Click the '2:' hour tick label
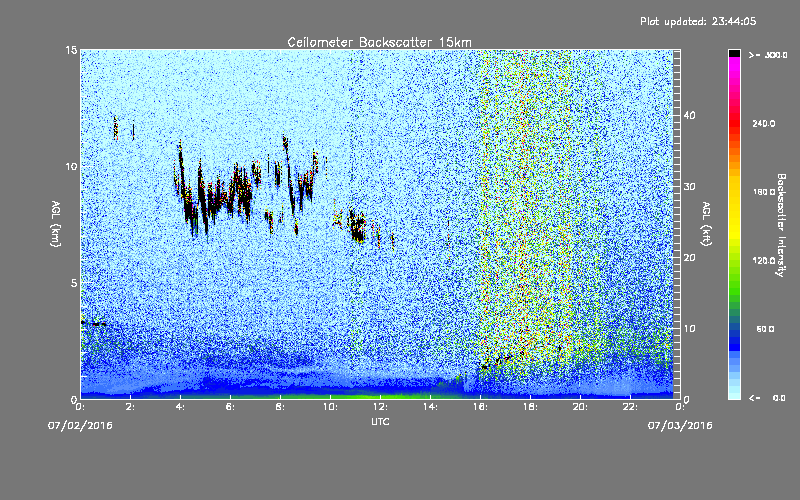 (x=131, y=406)
